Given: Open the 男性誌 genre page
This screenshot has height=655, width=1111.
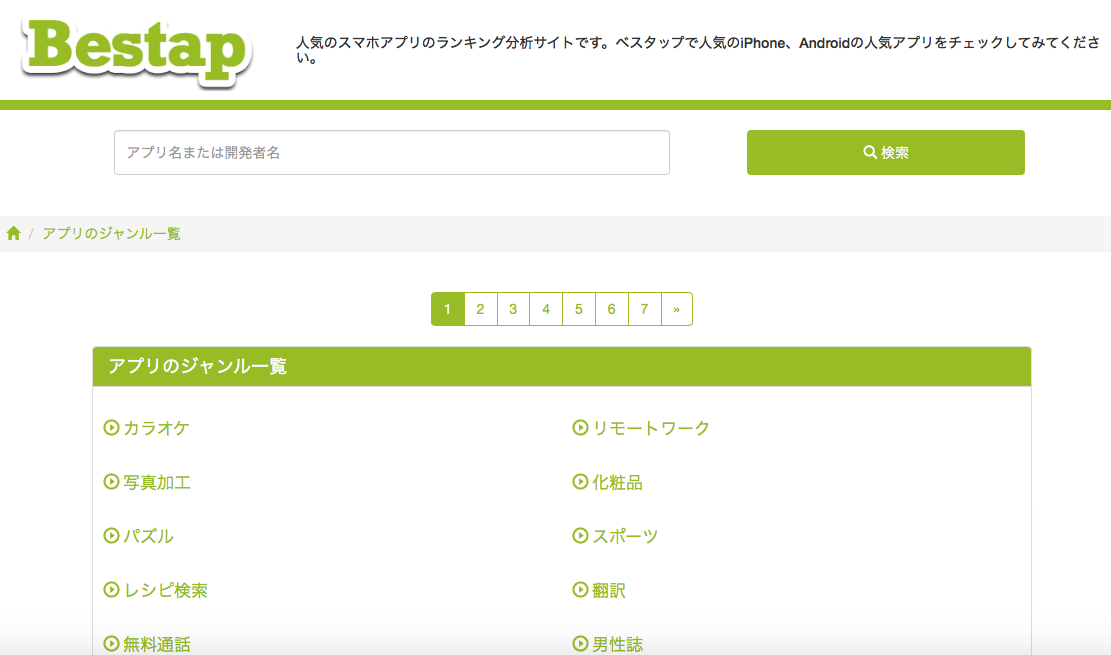Looking at the screenshot, I should [x=615, y=644].
